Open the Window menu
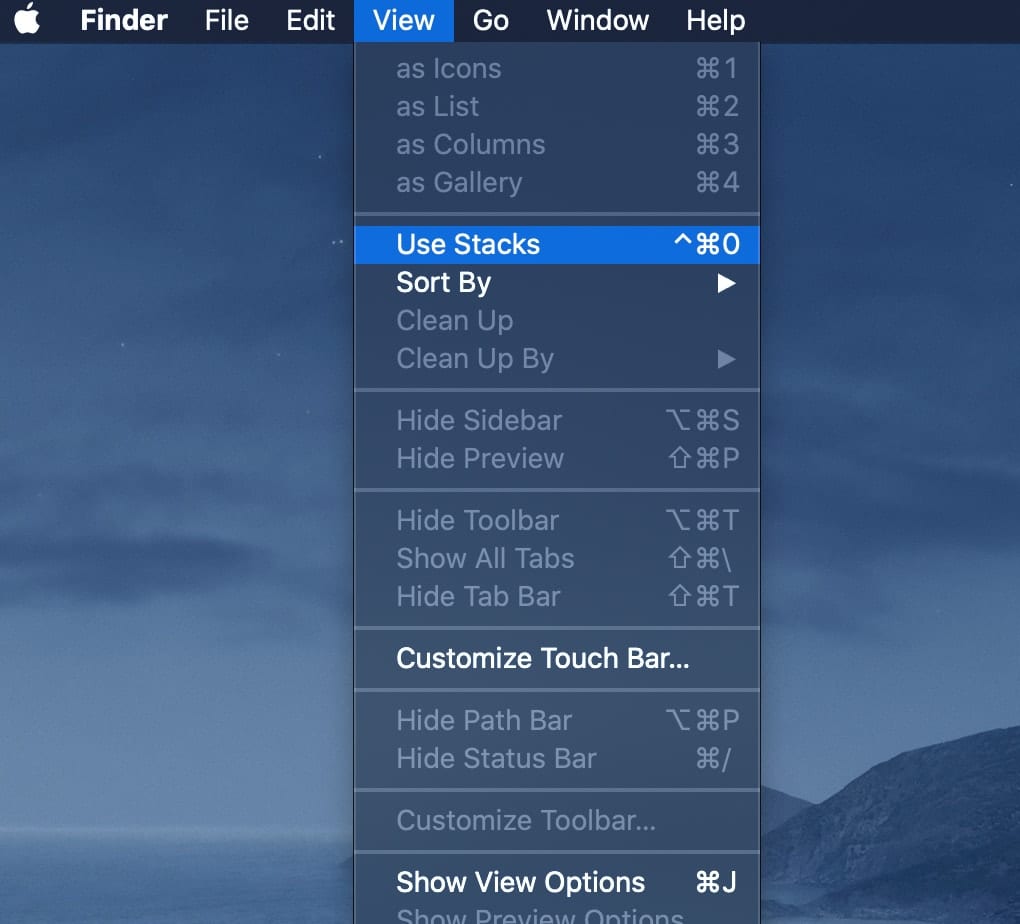The image size is (1020, 924). 597,20
